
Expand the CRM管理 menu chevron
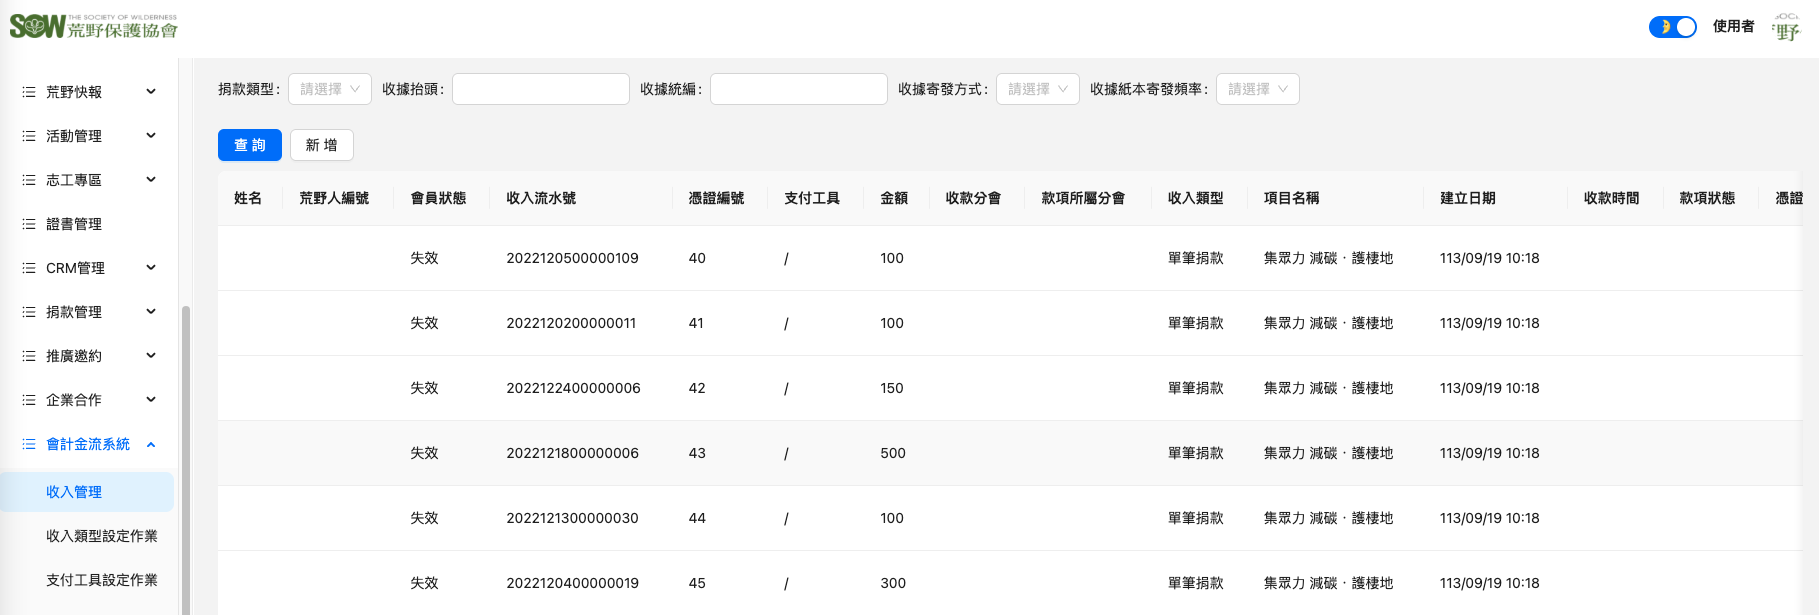pos(151,268)
